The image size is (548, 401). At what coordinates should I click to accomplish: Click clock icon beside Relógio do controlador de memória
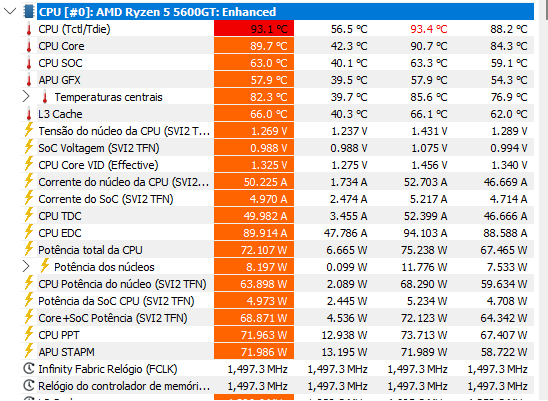click(x=29, y=386)
